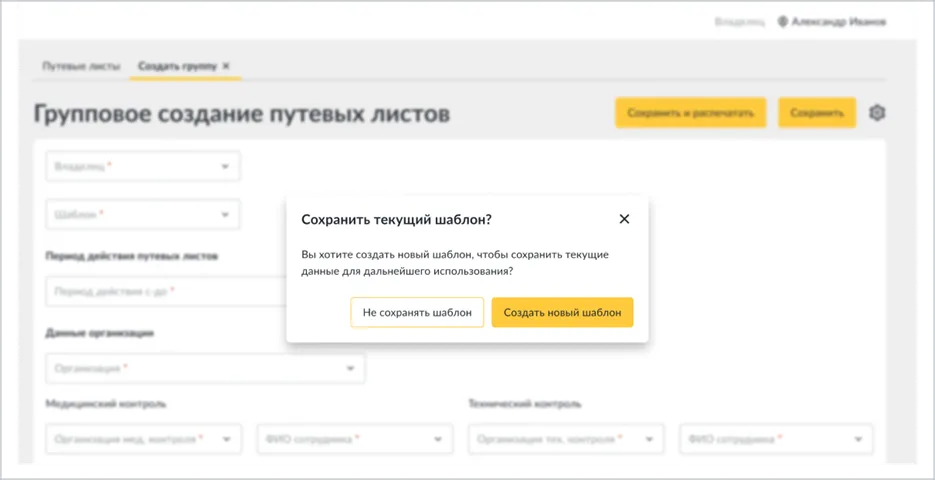Expand the "Владелец" dropdown
Viewport: 935px width, 480px height.
tap(143, 166)
